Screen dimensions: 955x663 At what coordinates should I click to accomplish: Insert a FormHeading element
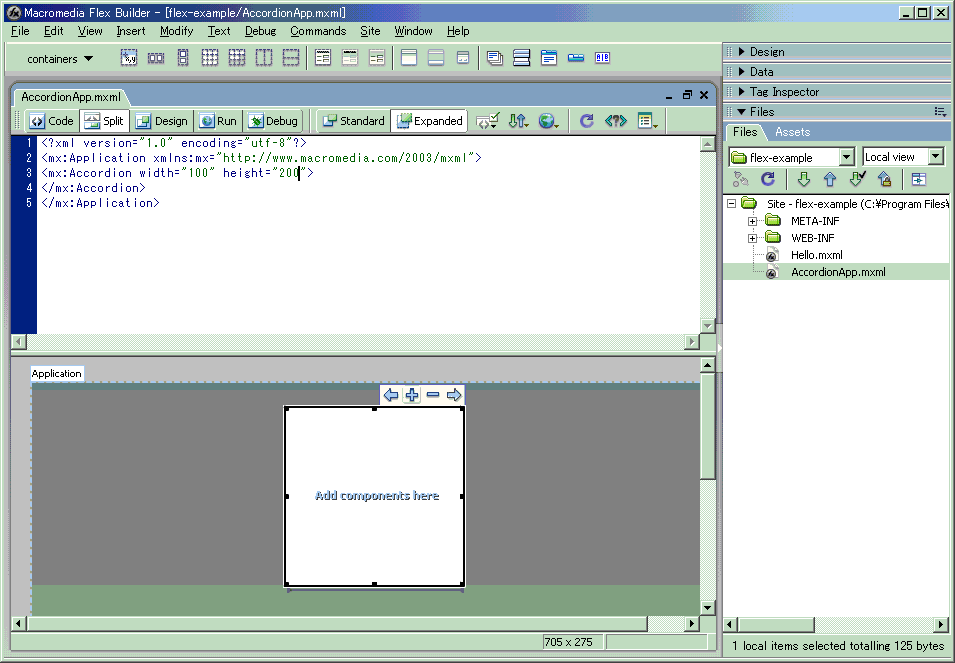(350, 58)
